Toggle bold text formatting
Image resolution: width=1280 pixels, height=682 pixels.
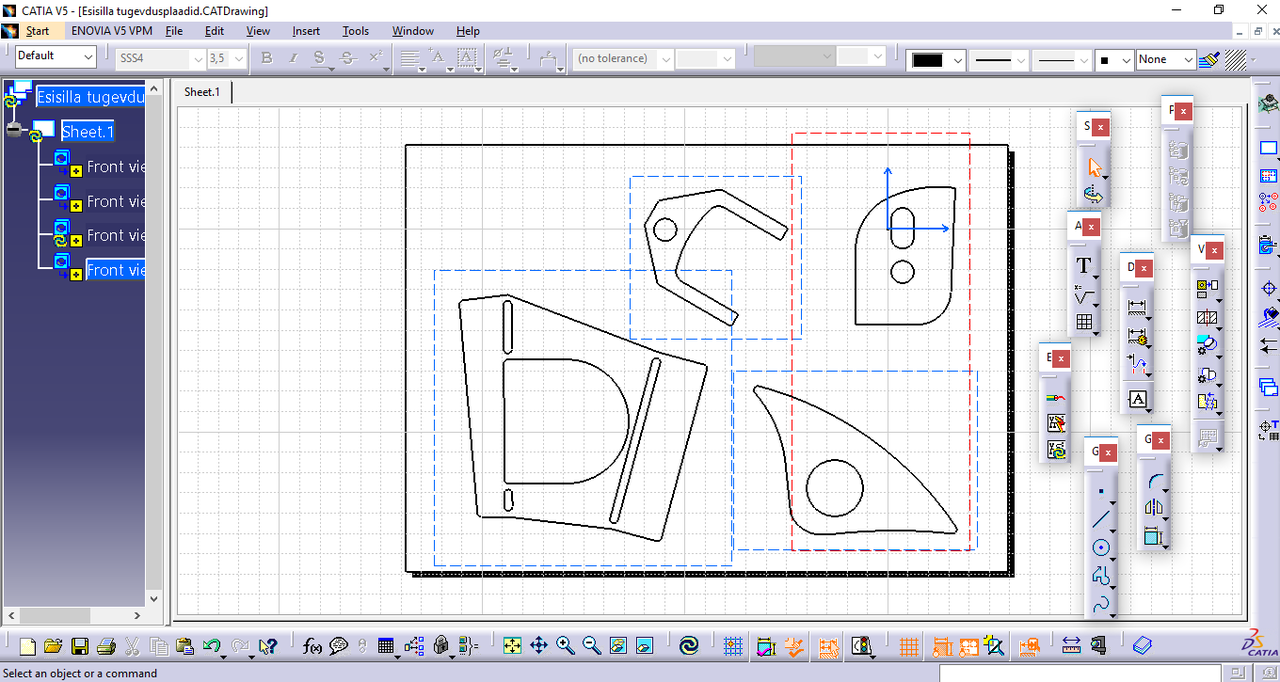[266, 59]
